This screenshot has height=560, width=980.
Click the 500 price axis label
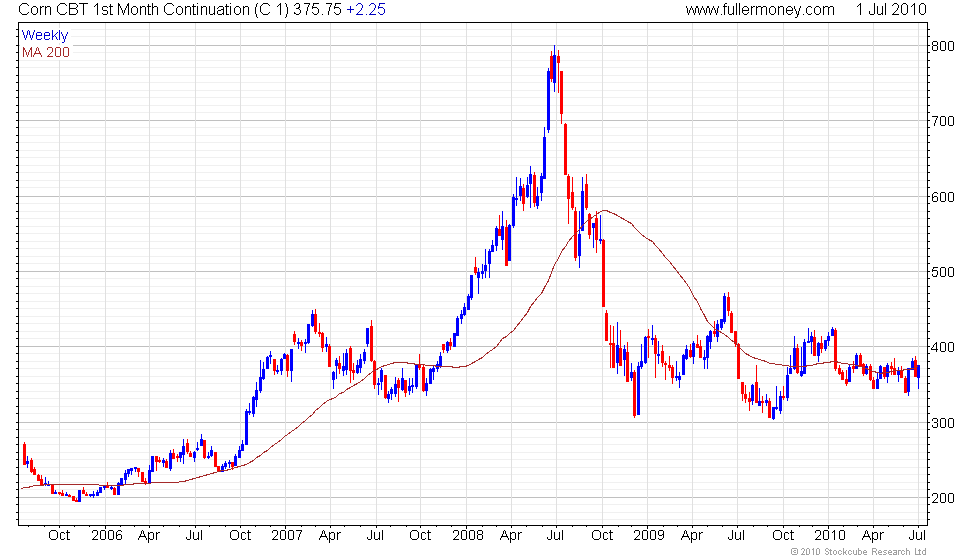[x=942, y=272]
